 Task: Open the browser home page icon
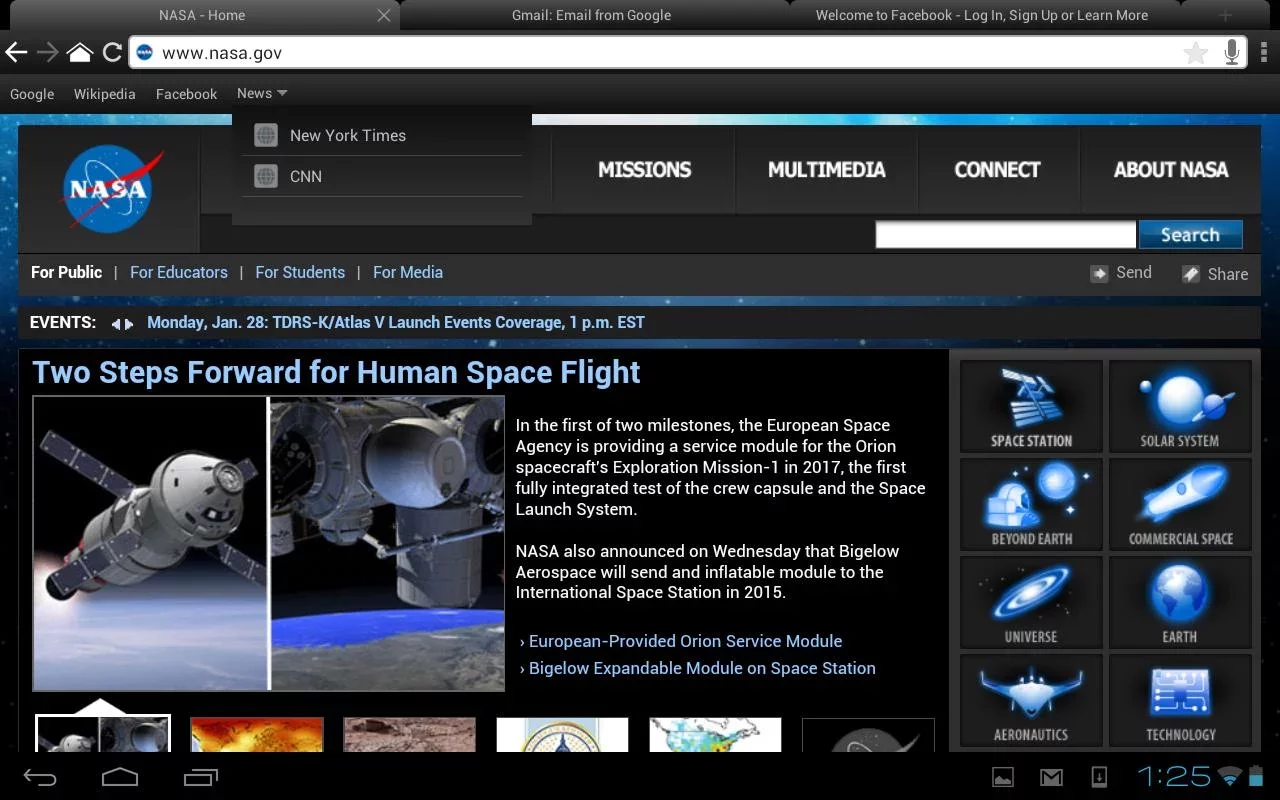tap(80, 52)
